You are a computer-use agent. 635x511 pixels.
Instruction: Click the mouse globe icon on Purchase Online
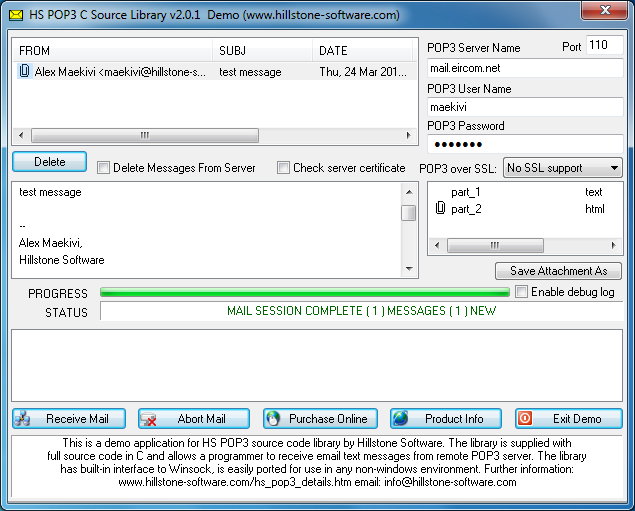point(273,419)
